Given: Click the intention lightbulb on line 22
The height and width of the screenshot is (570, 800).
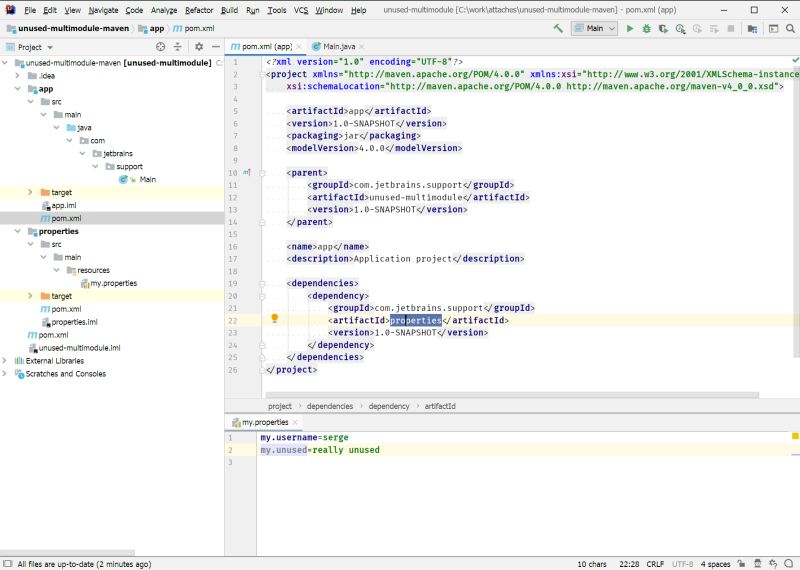Looking at the screenshot, I should pyautogui.click(x=274, y=318).
